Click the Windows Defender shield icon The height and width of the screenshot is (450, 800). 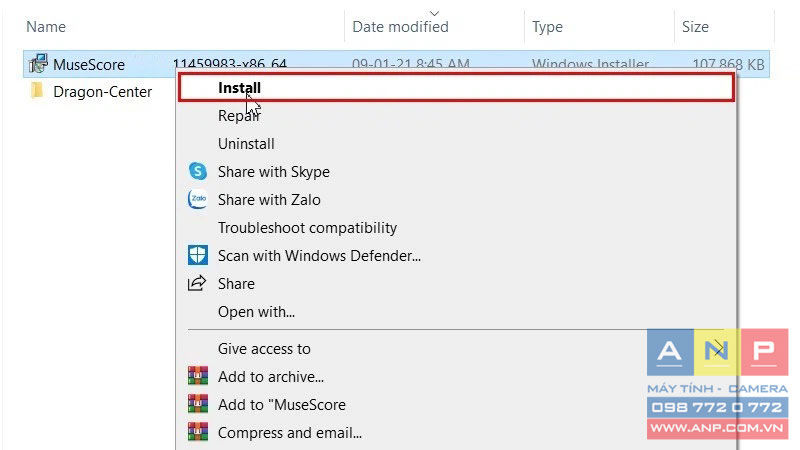197,255
